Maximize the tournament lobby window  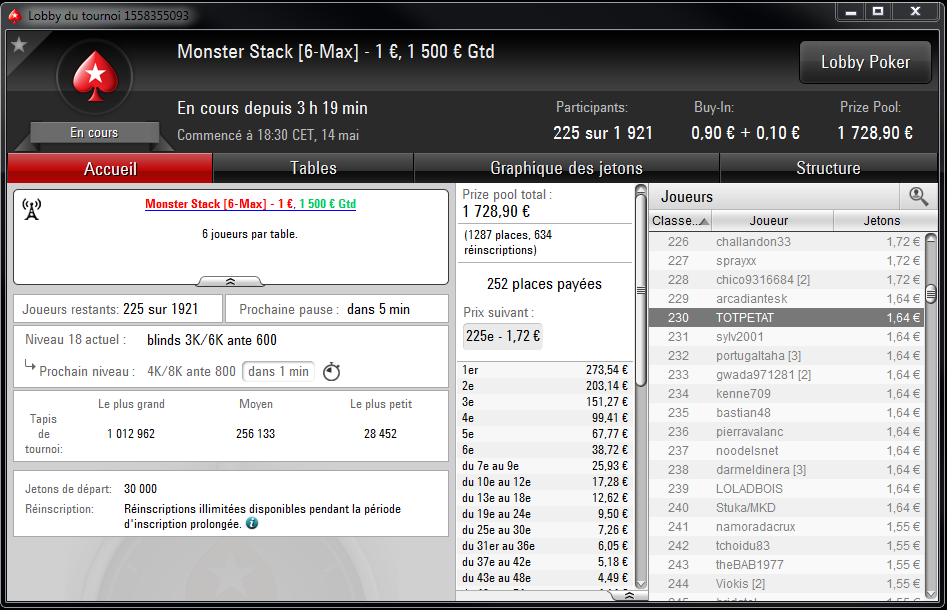878,11
